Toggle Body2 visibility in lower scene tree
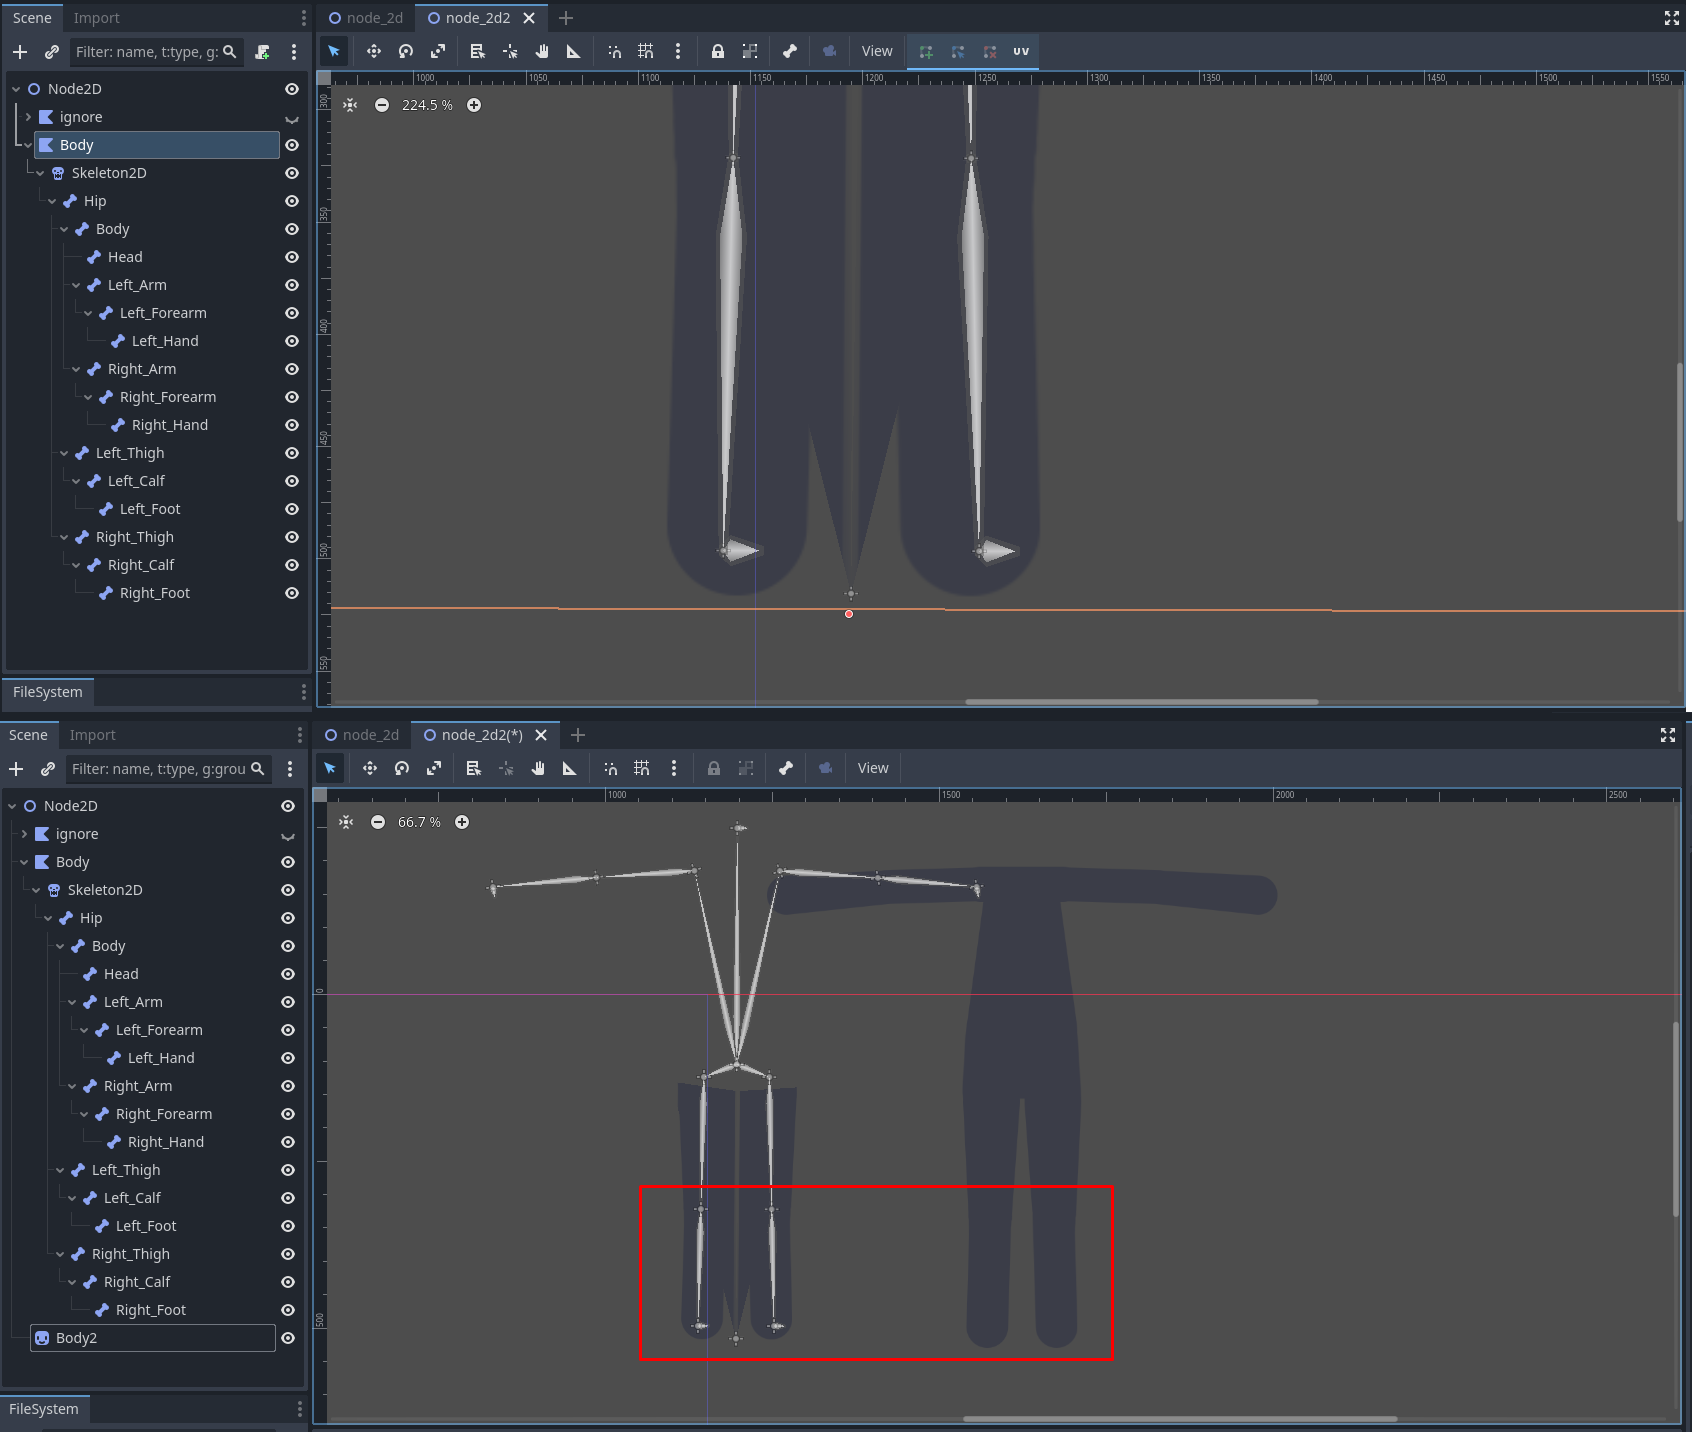1692x1440 pixels. (288, 1338)
